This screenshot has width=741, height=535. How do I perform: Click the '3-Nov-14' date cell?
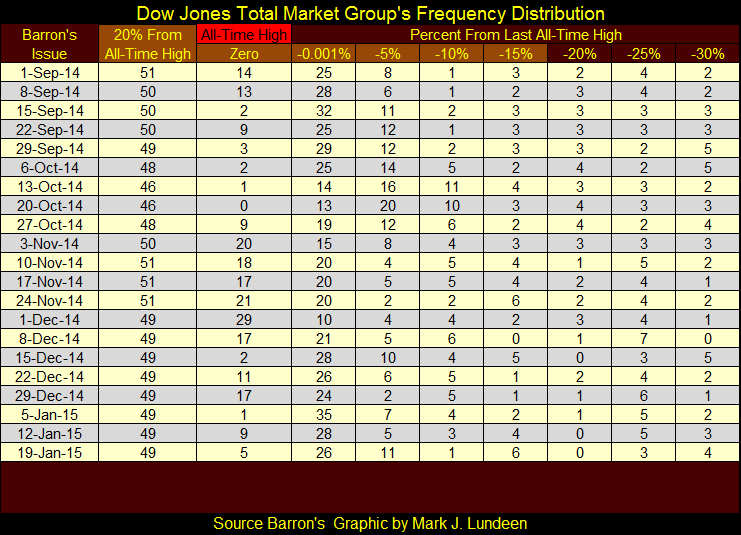click(x=50, y=243)
